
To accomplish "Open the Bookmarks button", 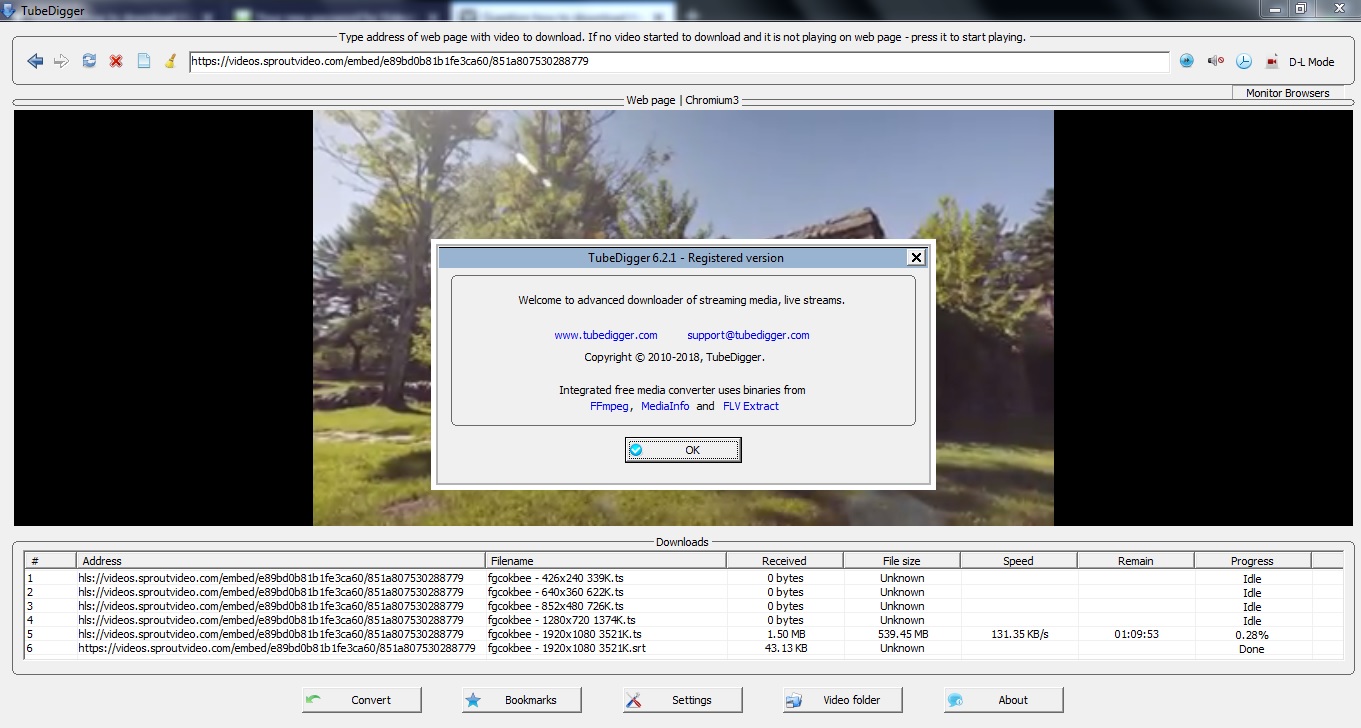I will pos(522,700).
